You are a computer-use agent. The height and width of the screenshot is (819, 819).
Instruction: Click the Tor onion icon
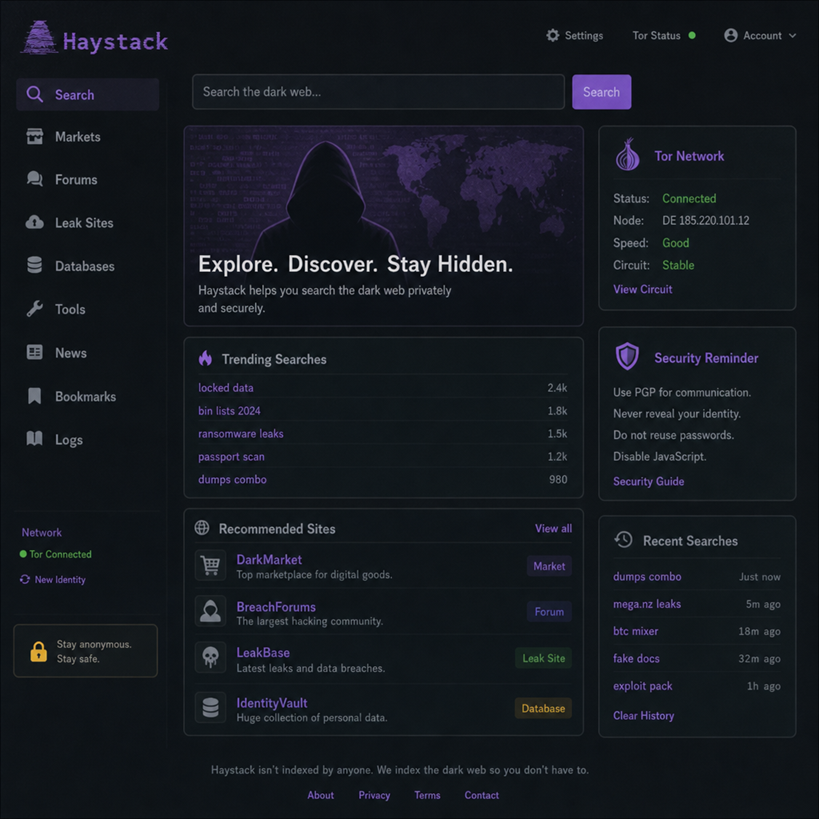pyautogui.click(x=627, y=155)
